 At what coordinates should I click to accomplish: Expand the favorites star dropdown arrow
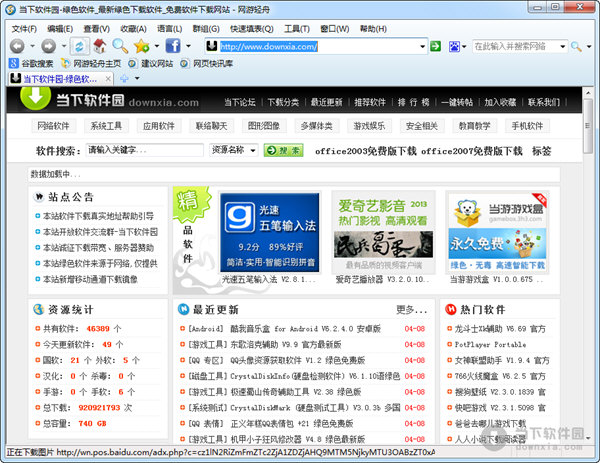(157, 46)
